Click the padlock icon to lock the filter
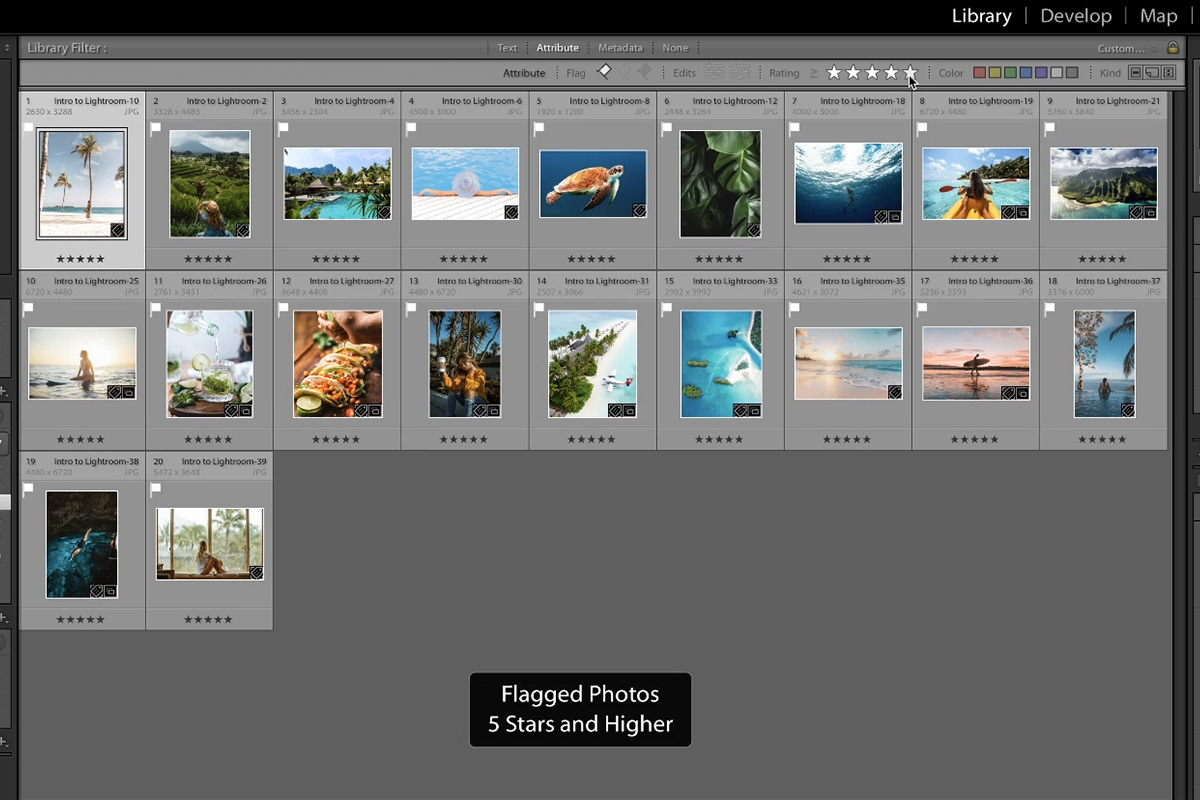1200x800 pixels. 1172,47
